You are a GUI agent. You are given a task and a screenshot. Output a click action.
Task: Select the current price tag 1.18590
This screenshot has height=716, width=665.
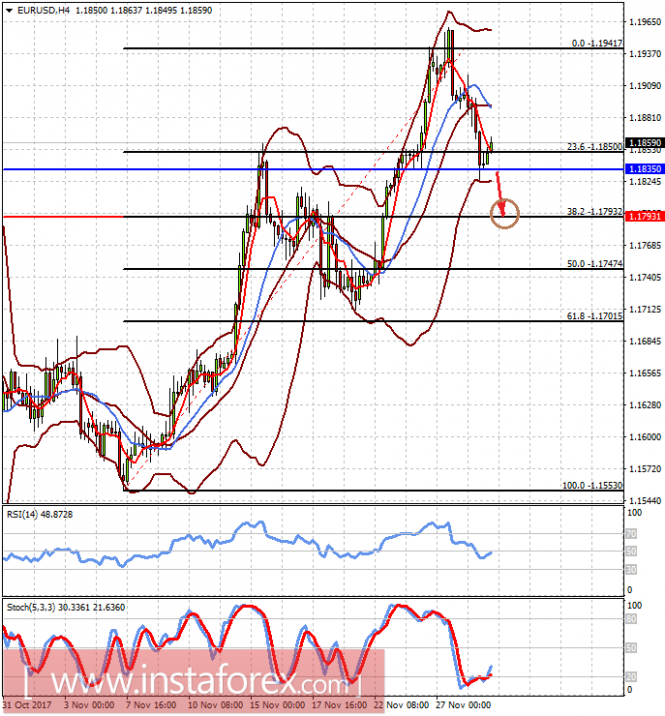pyautogui.click(x=642, y=143)
